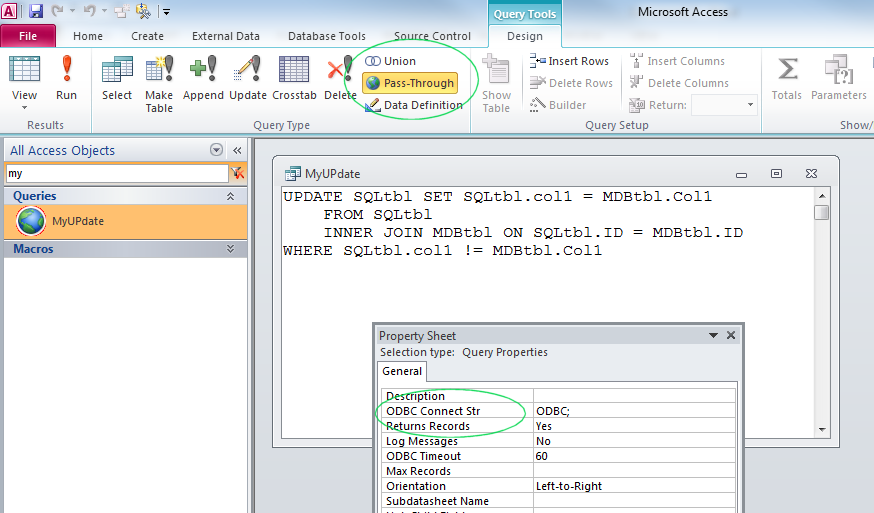Choose the Crosstab query type
This screenshot has width=874, height=513.
tap(294, 78)
